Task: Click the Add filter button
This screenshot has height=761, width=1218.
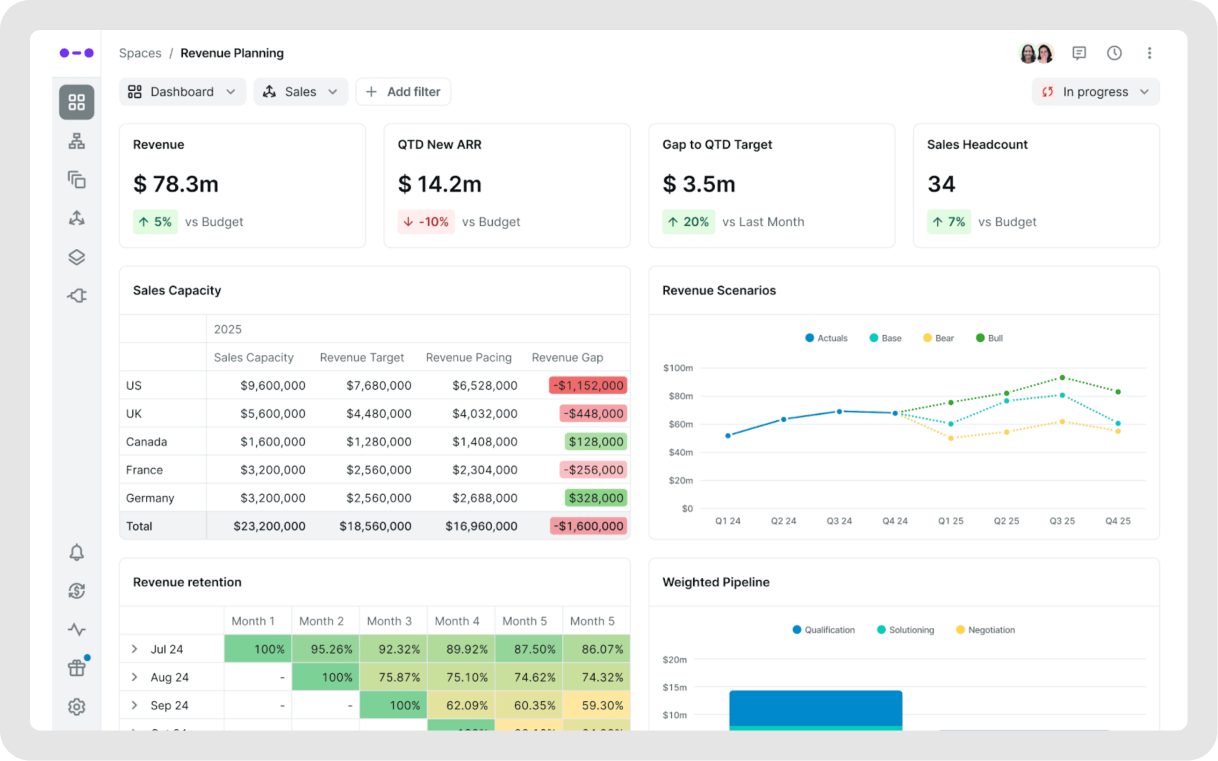Action: pos(403,91)
